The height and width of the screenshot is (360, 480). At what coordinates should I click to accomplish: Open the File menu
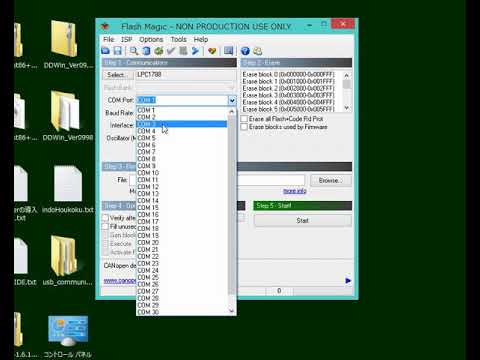pos(109,39)
